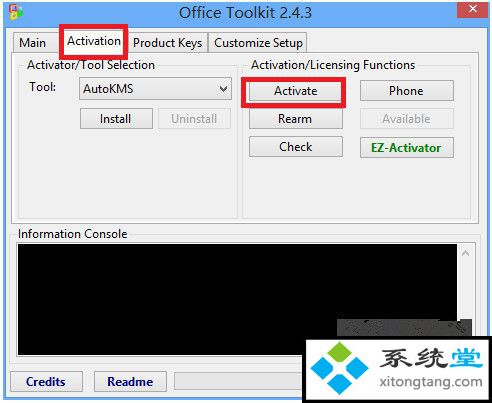Click the console scrollbar up arrow
The height and width of the screenshot is (403, 492).
[x=466, y=253]
